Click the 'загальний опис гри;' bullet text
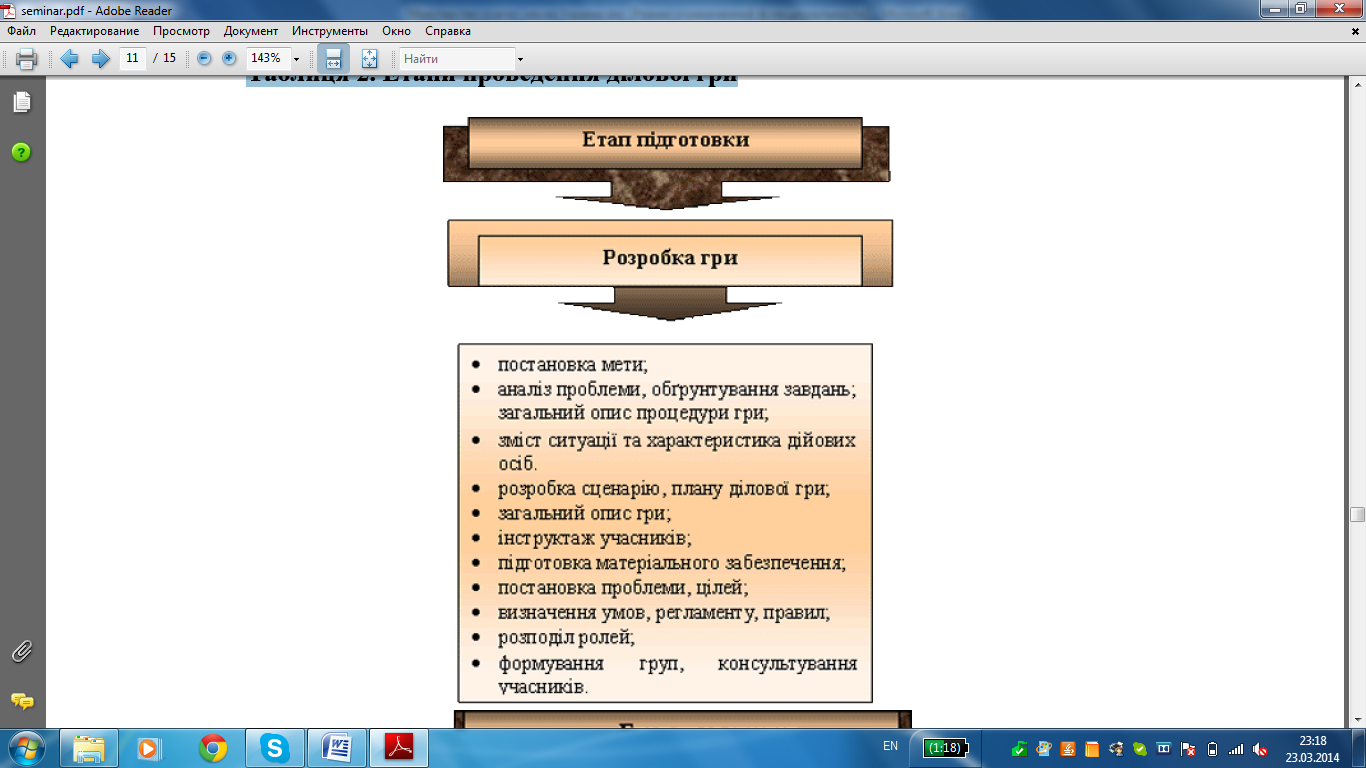1366x768 pixels. click(x=584, y=513)
